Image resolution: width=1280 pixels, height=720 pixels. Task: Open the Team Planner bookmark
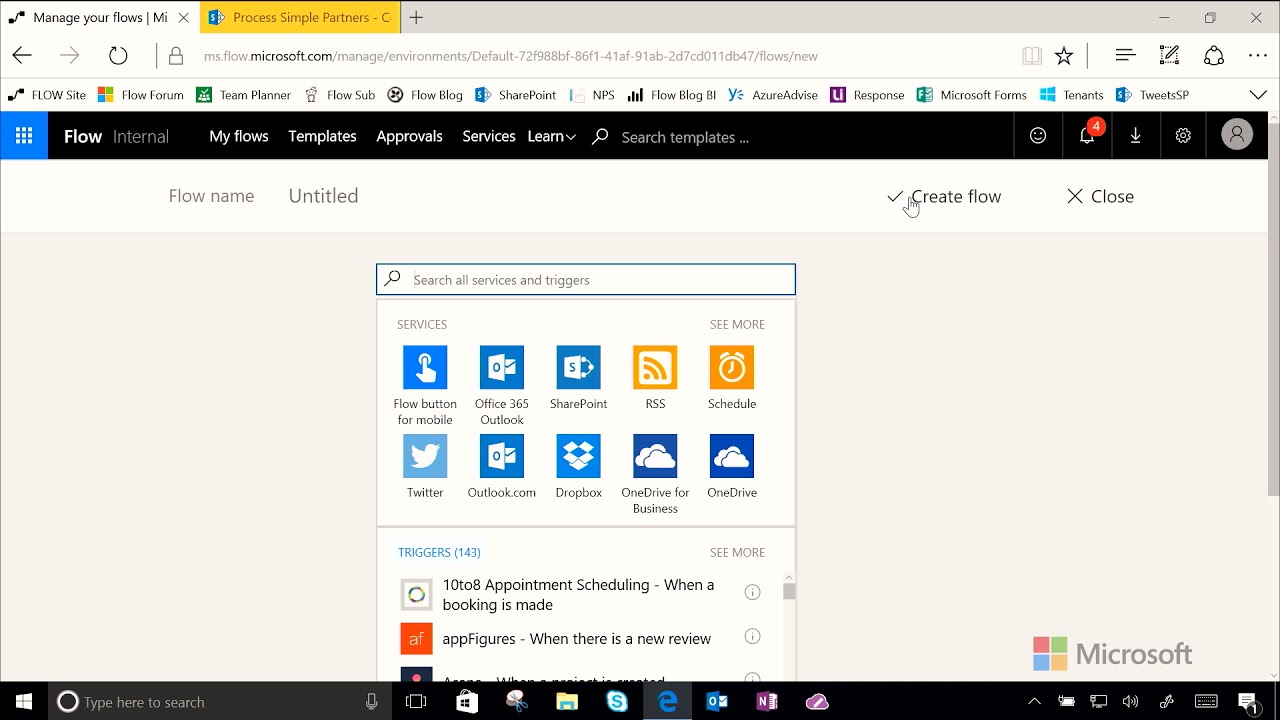244,95
